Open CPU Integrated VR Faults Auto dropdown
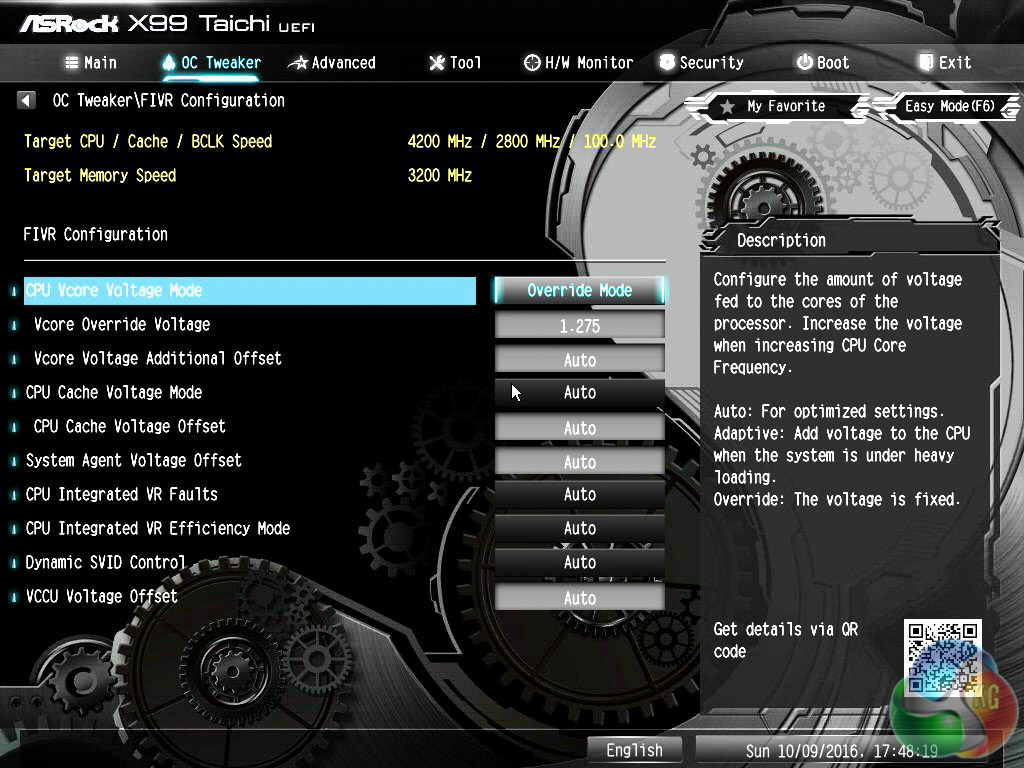This screenshot has width=1024, height=768. tap(579, 494)
